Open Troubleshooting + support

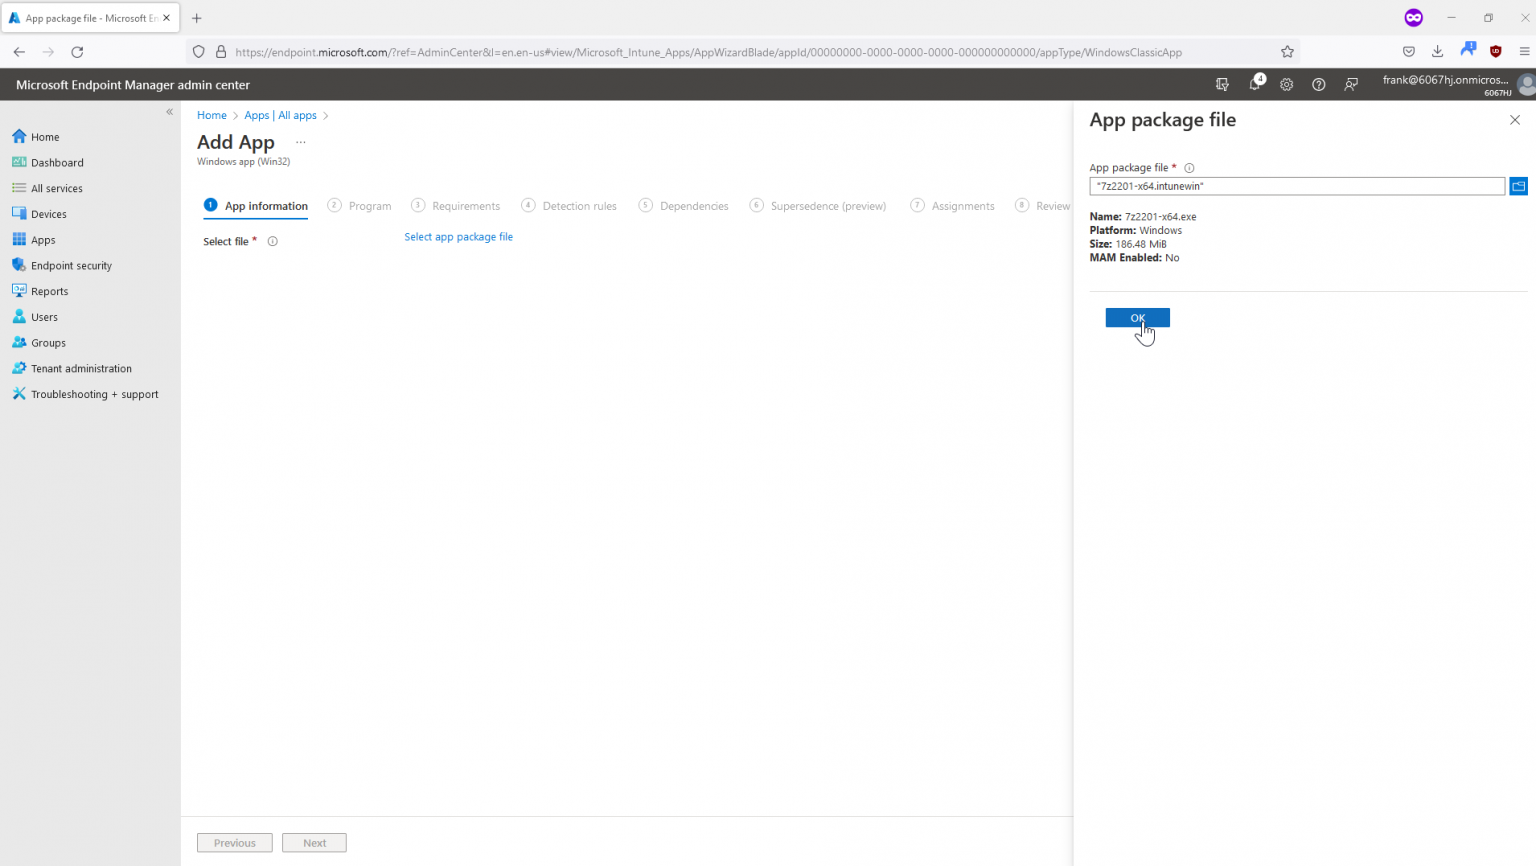(94, 394)
